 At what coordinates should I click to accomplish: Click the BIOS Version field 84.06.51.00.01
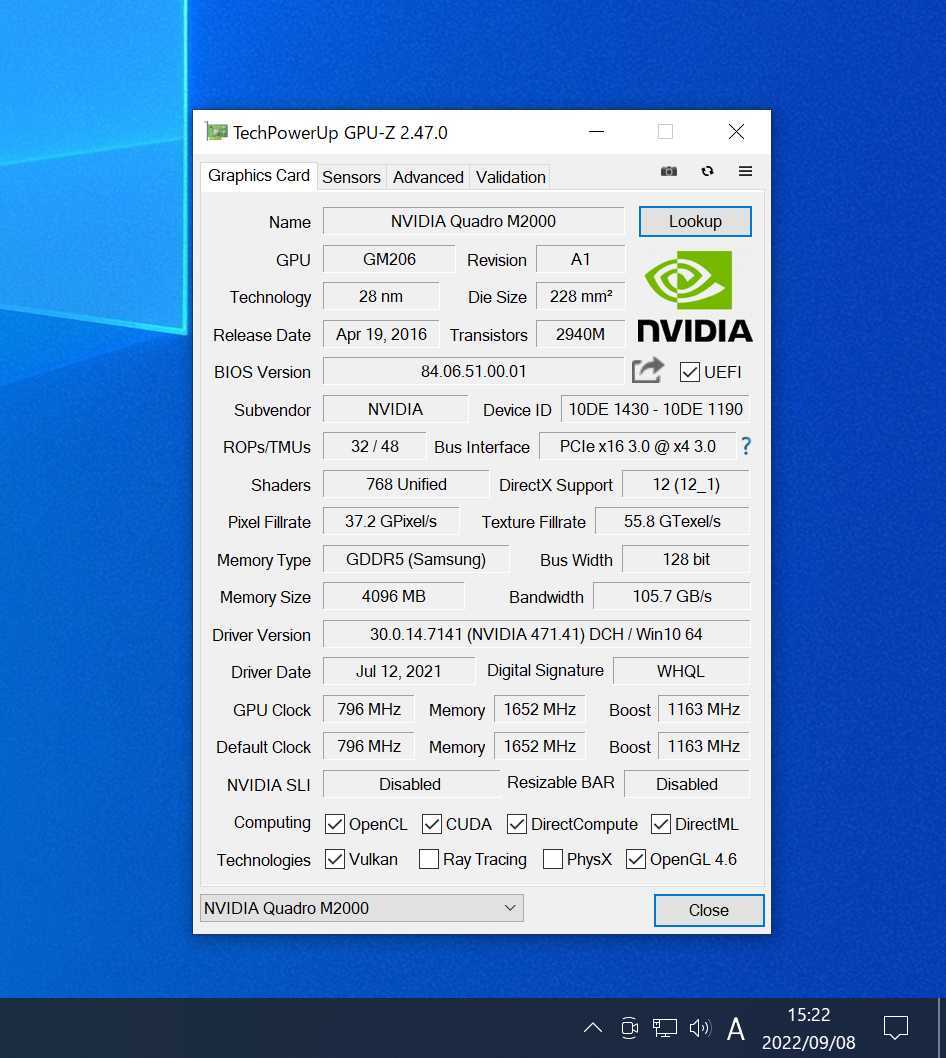[473, 371]
